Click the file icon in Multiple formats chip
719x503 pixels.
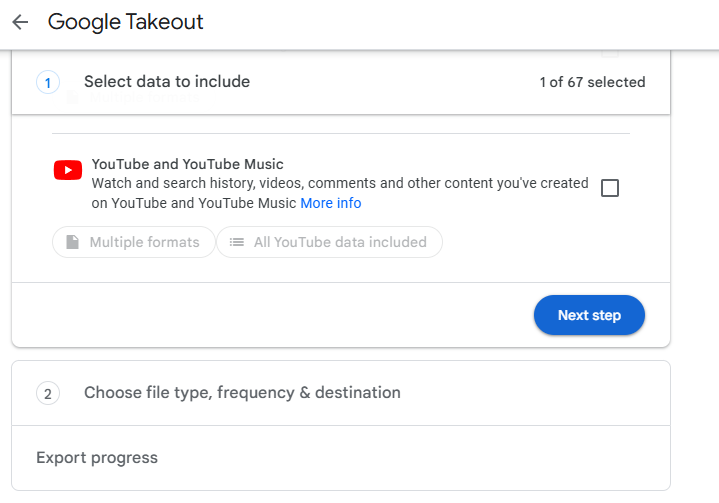click(72, 242)
